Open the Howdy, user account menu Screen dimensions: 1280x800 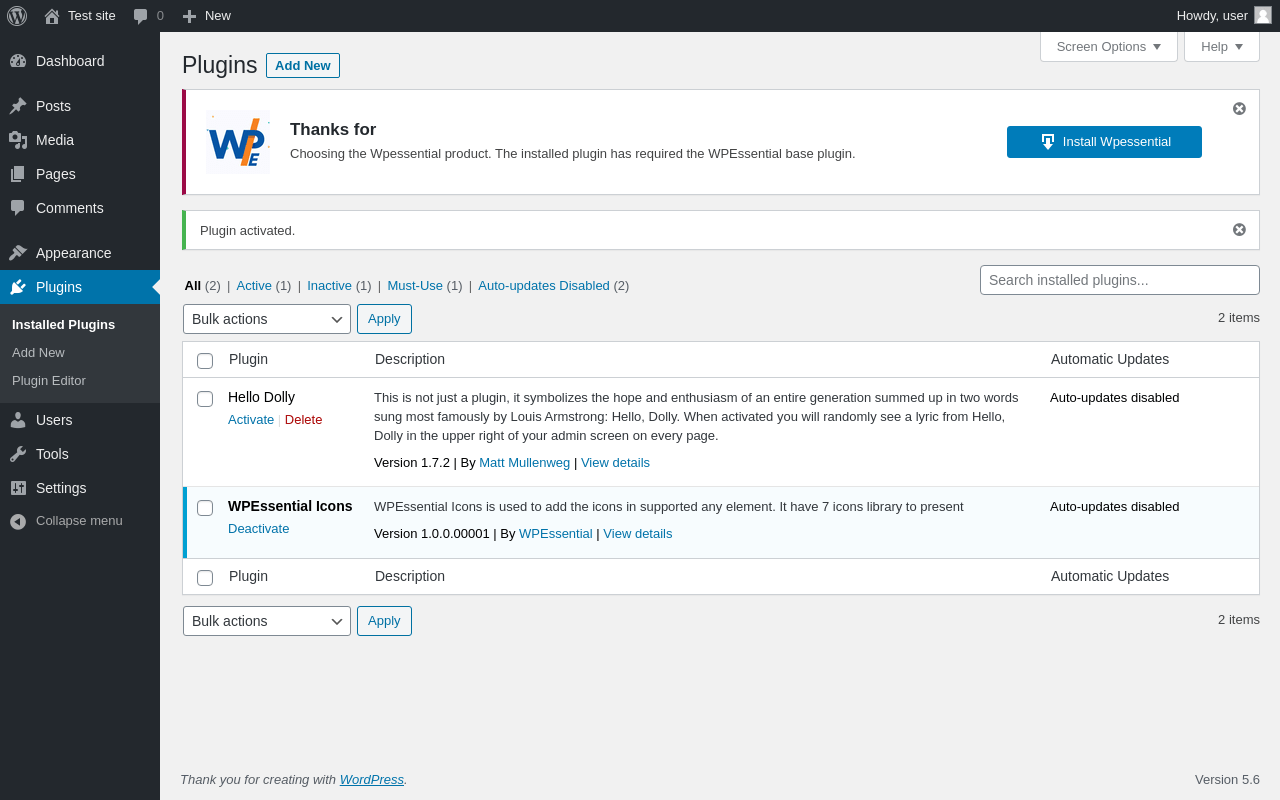click(1224, 16)
